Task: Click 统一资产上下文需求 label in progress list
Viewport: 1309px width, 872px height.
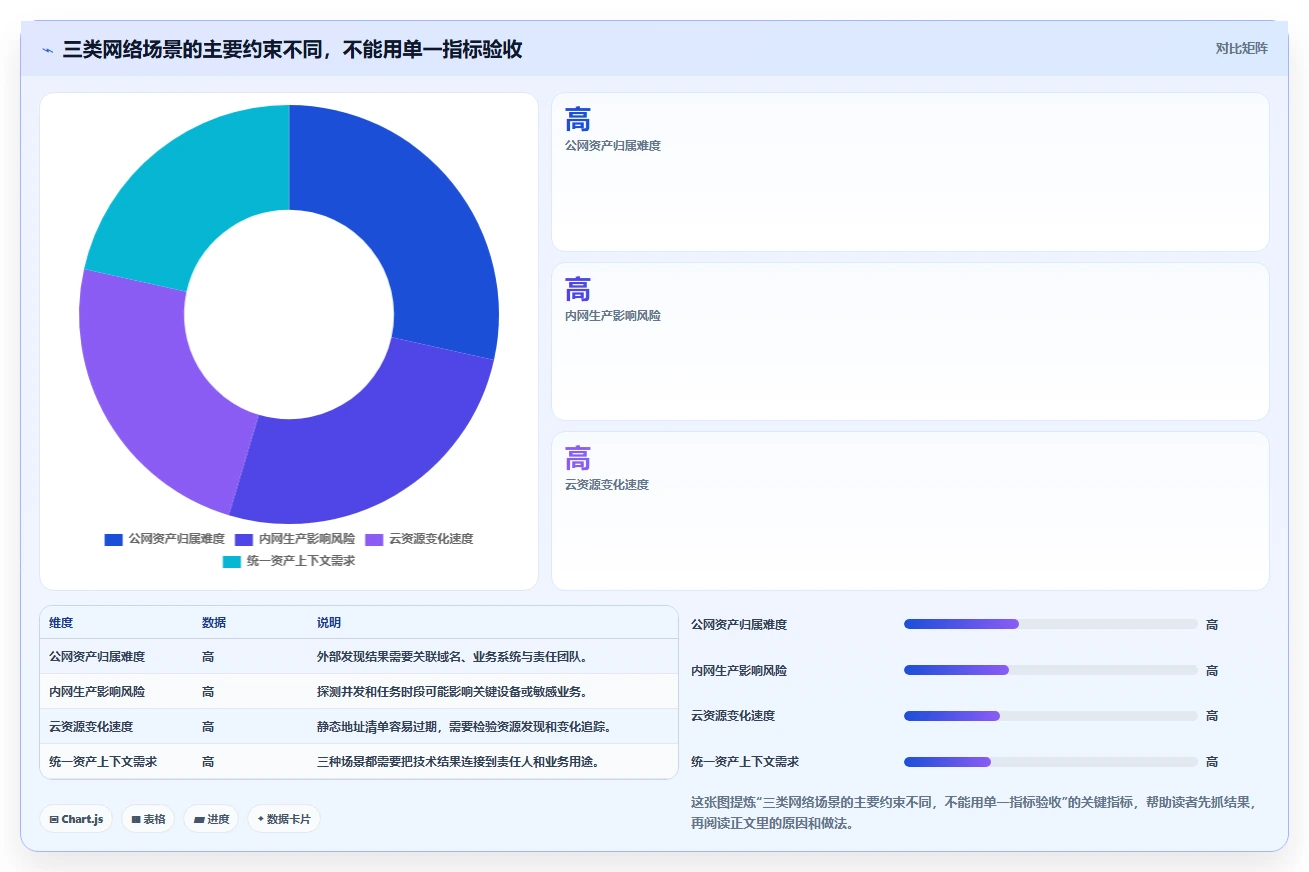Action: pos(745,762)
